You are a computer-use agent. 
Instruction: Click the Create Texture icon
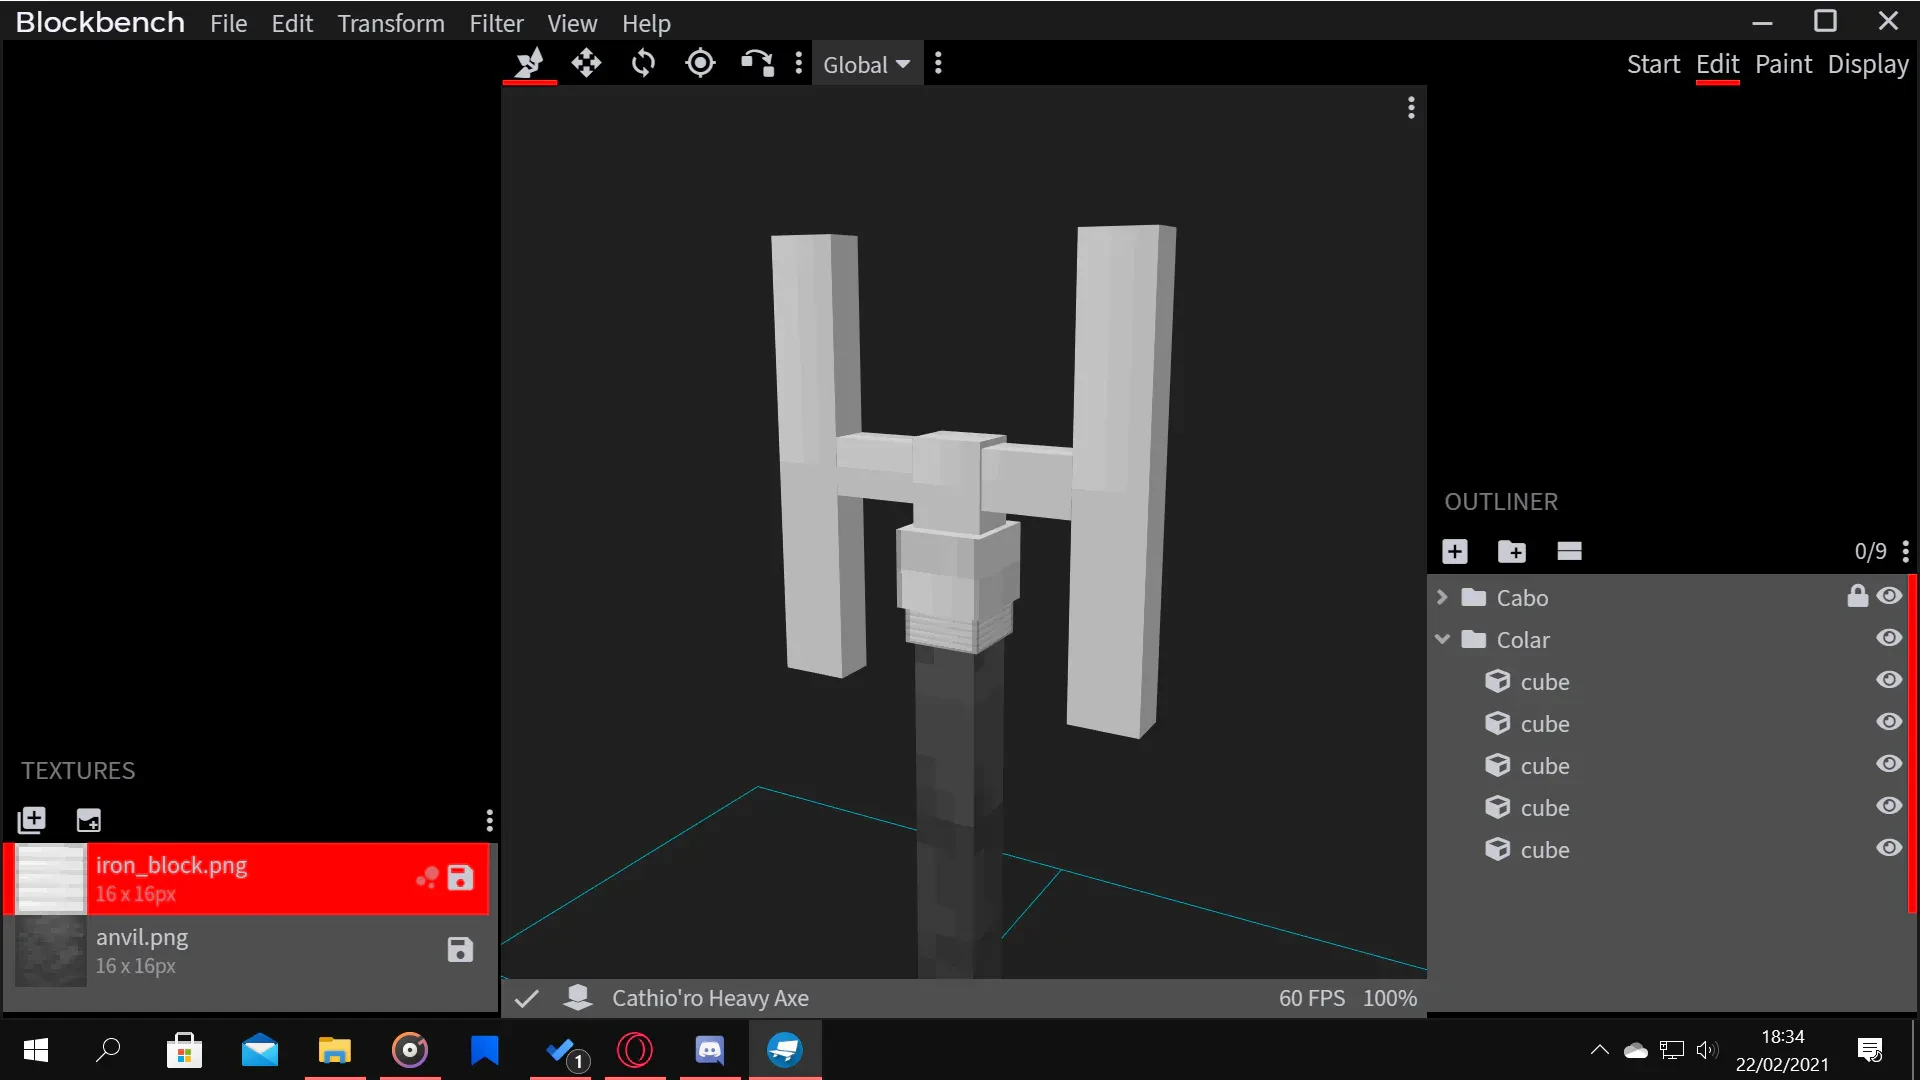pyautogui.click(x=89, y=820)
